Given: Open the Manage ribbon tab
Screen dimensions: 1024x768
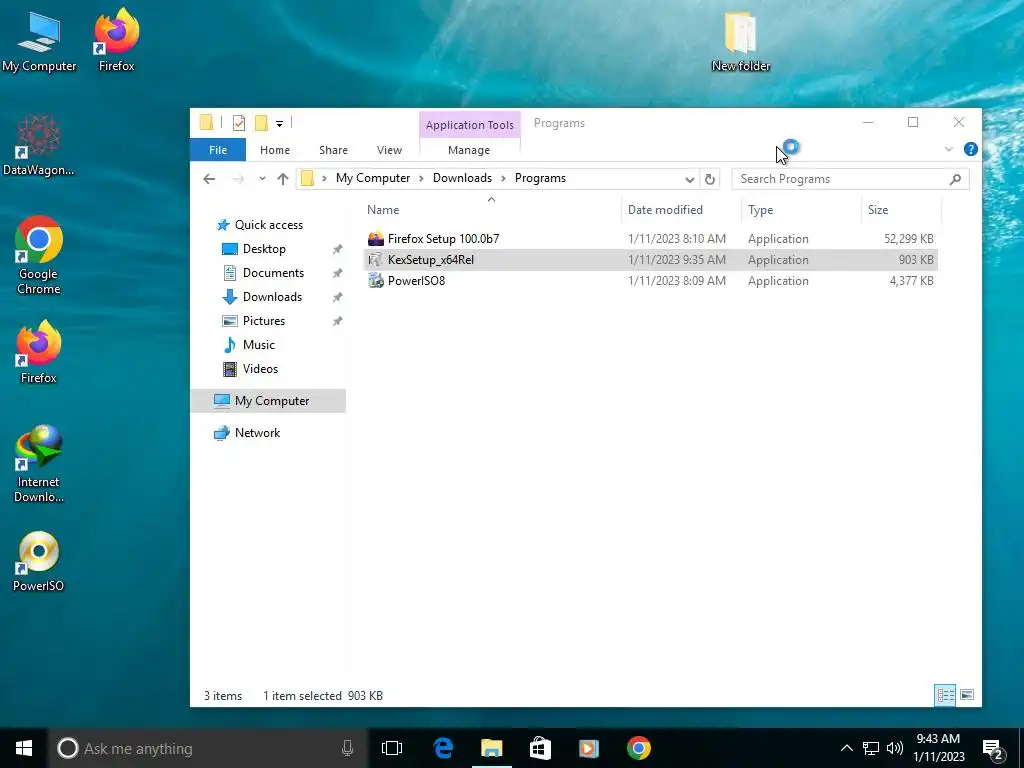Looking at the screenshot, I should [469, 150].
